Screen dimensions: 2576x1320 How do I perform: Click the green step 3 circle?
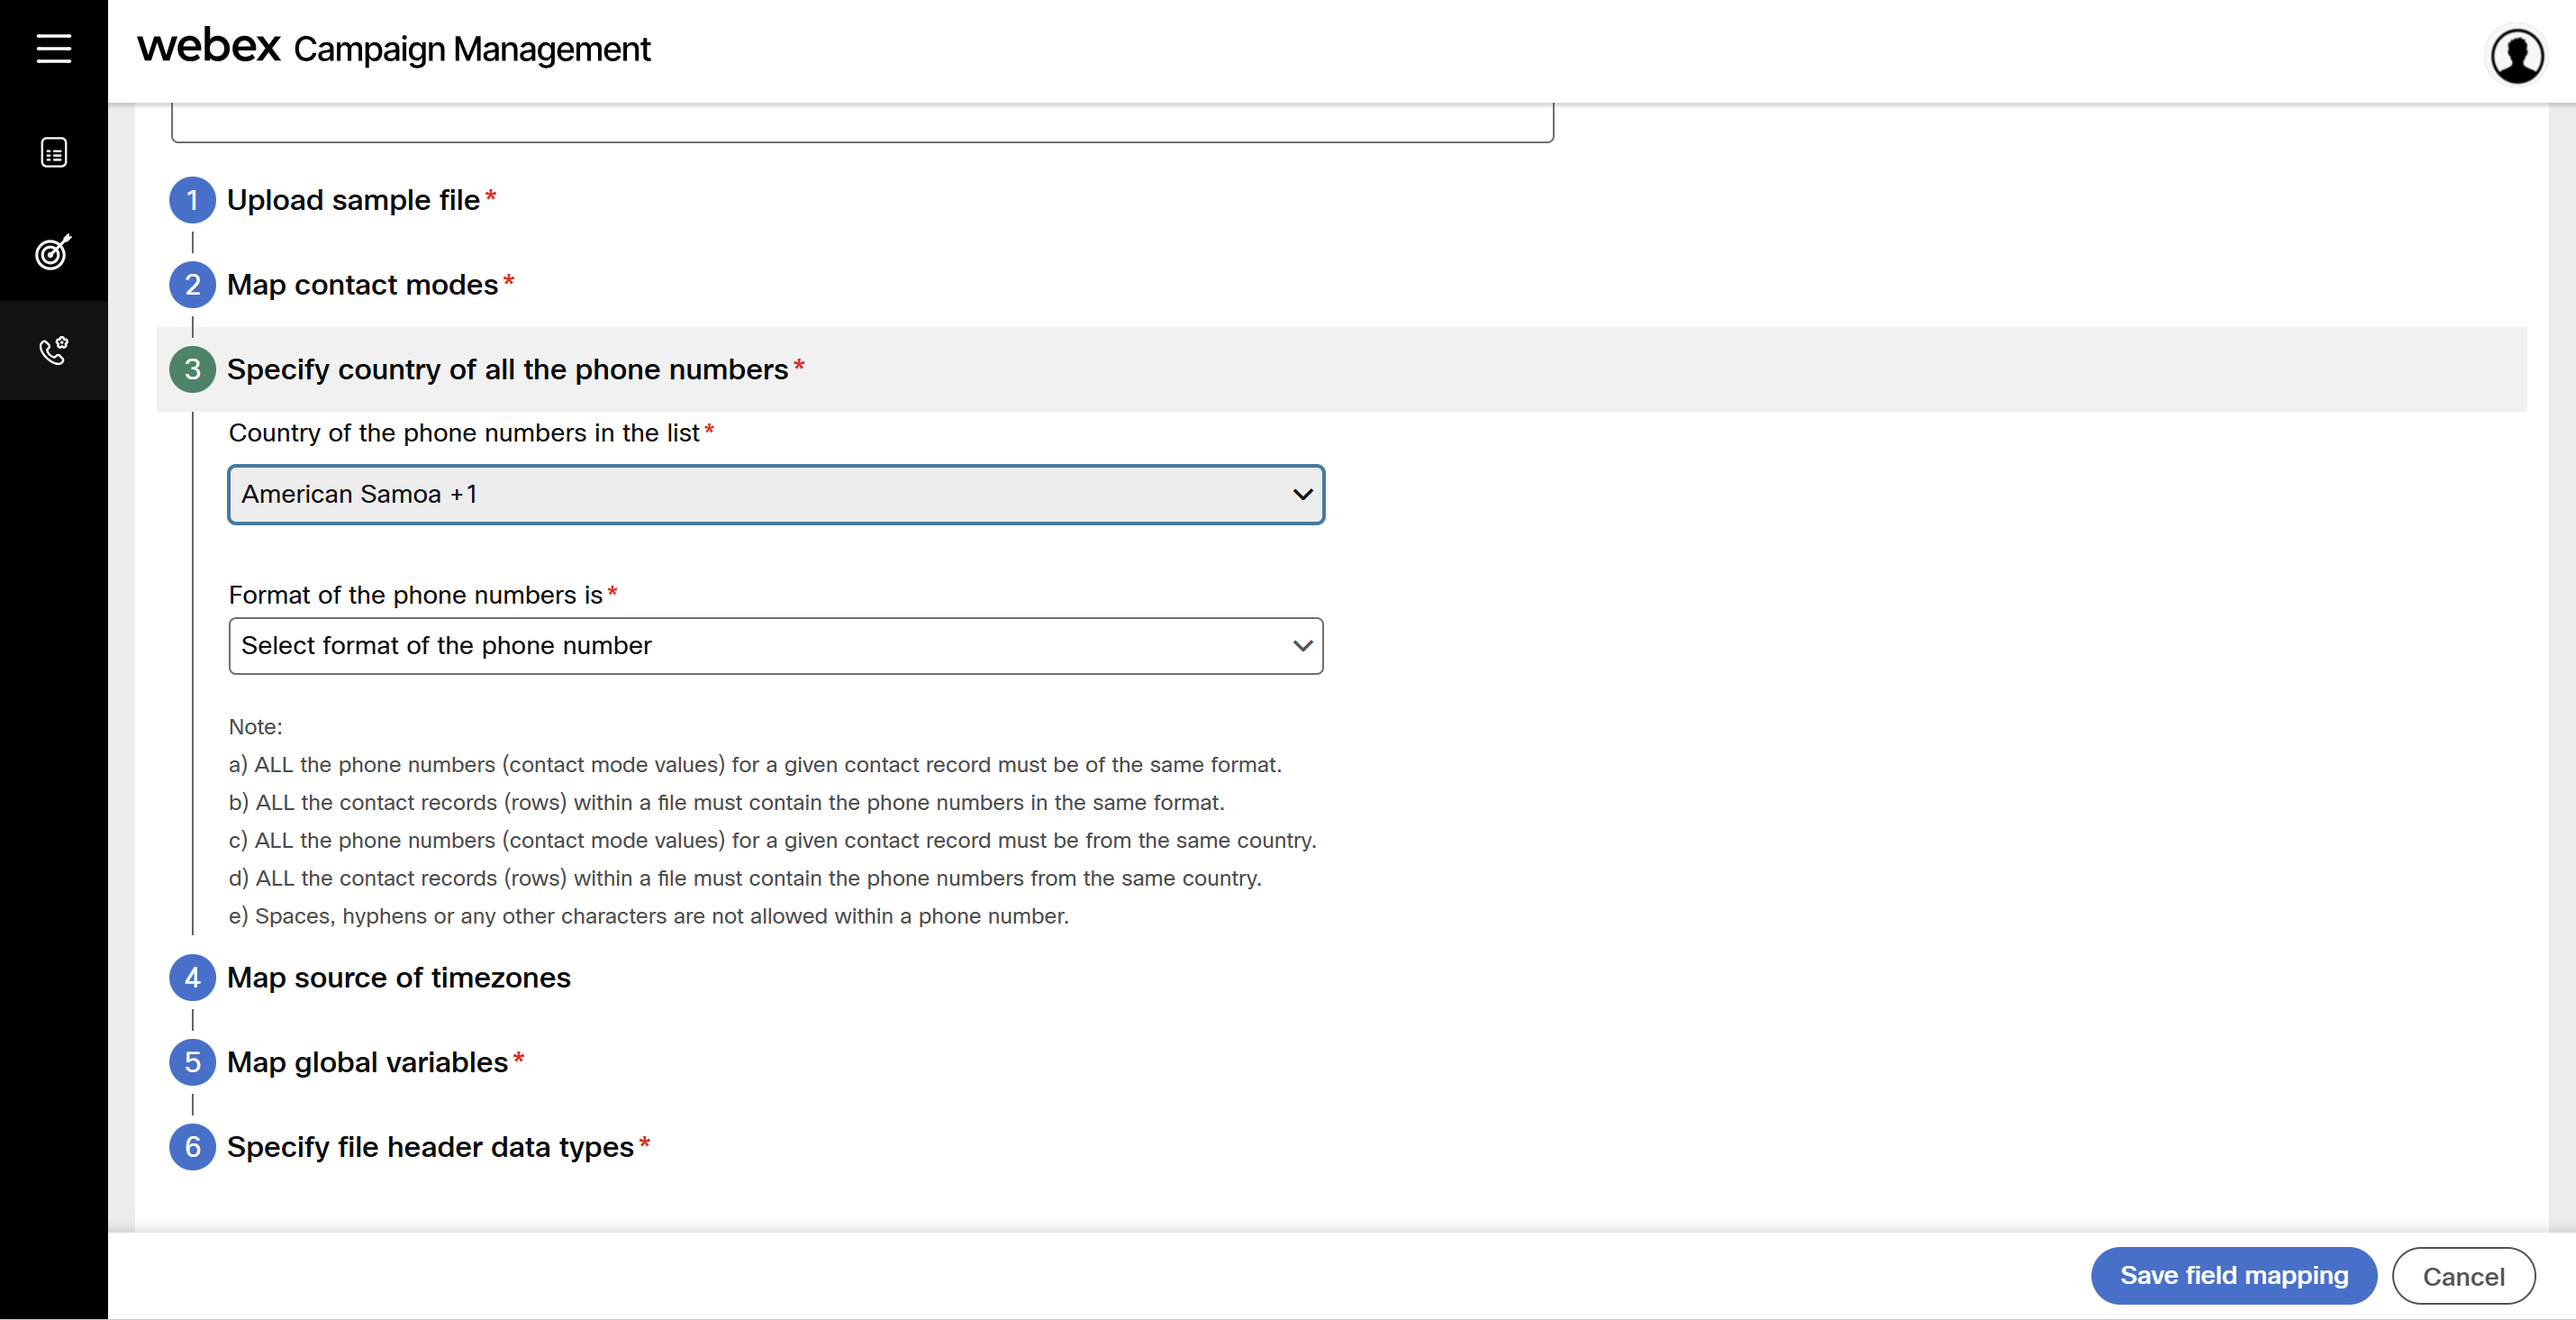(192, 370)
